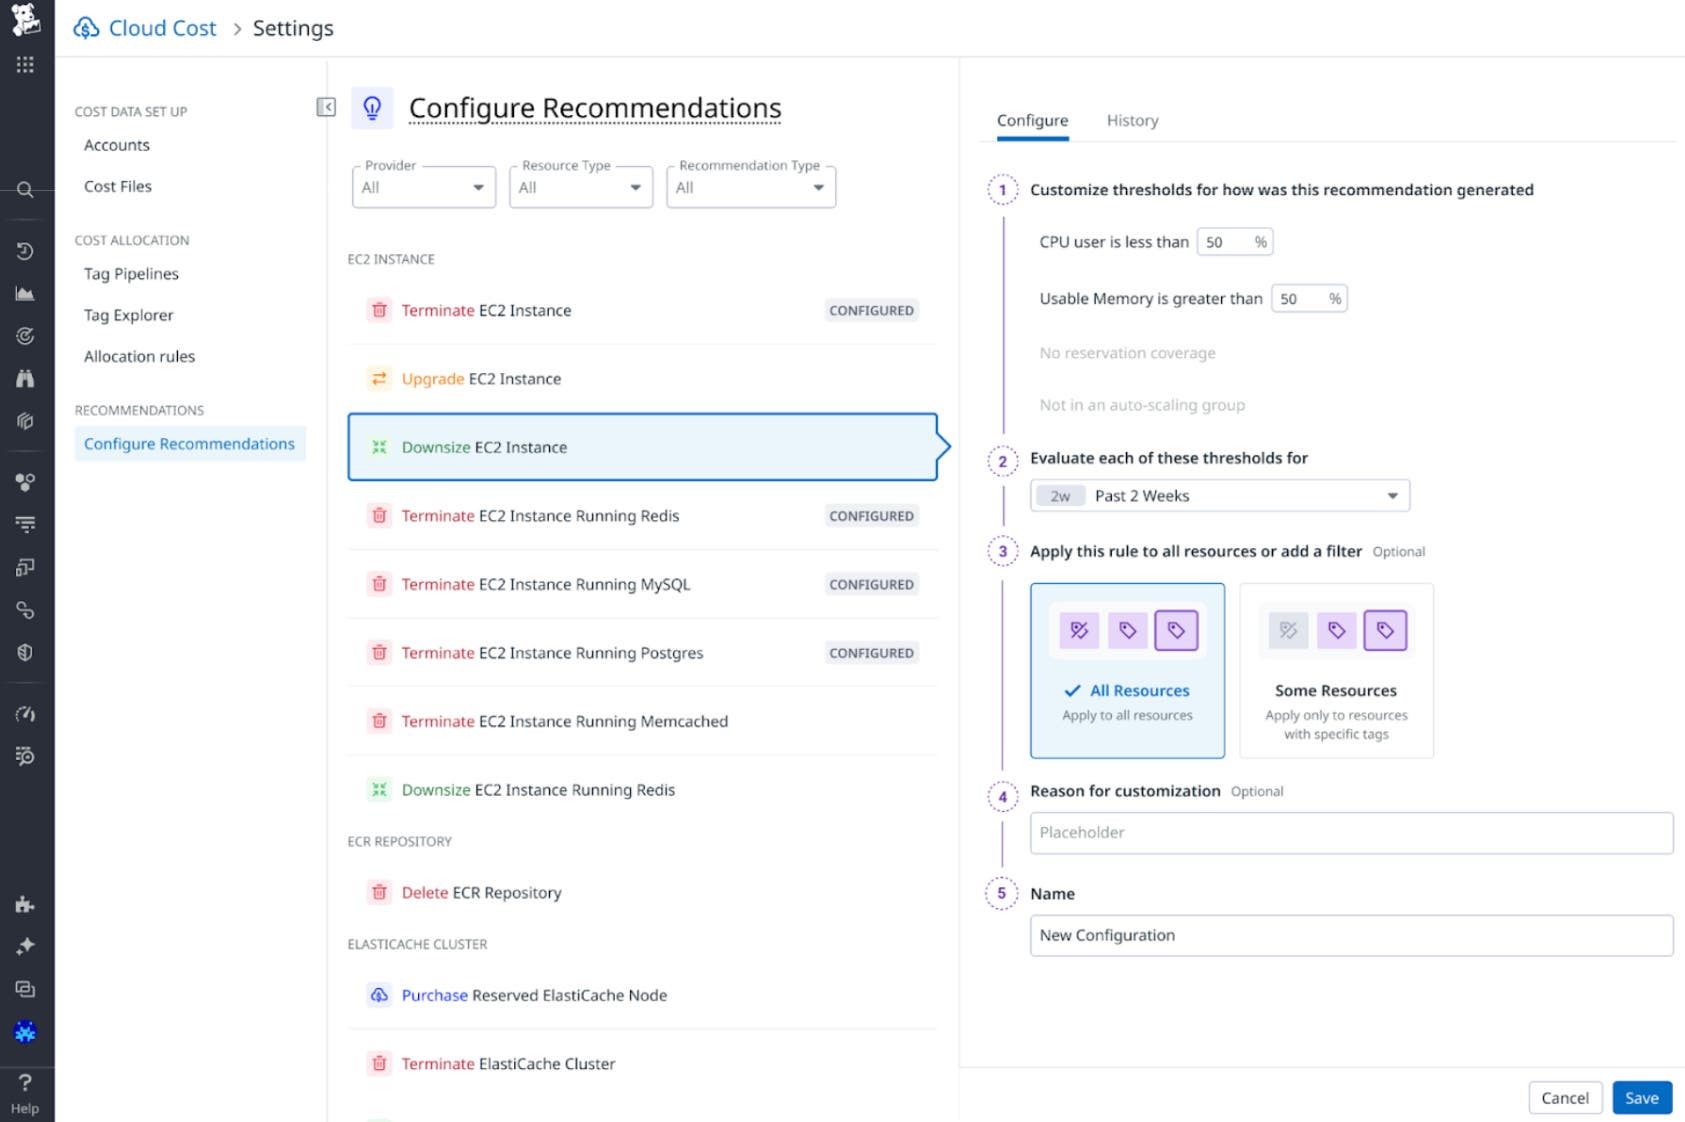Click the trash icon on Terminate EC2 Instance
This screenshot has height=1122, width=1685.
[x=380, y=310]
